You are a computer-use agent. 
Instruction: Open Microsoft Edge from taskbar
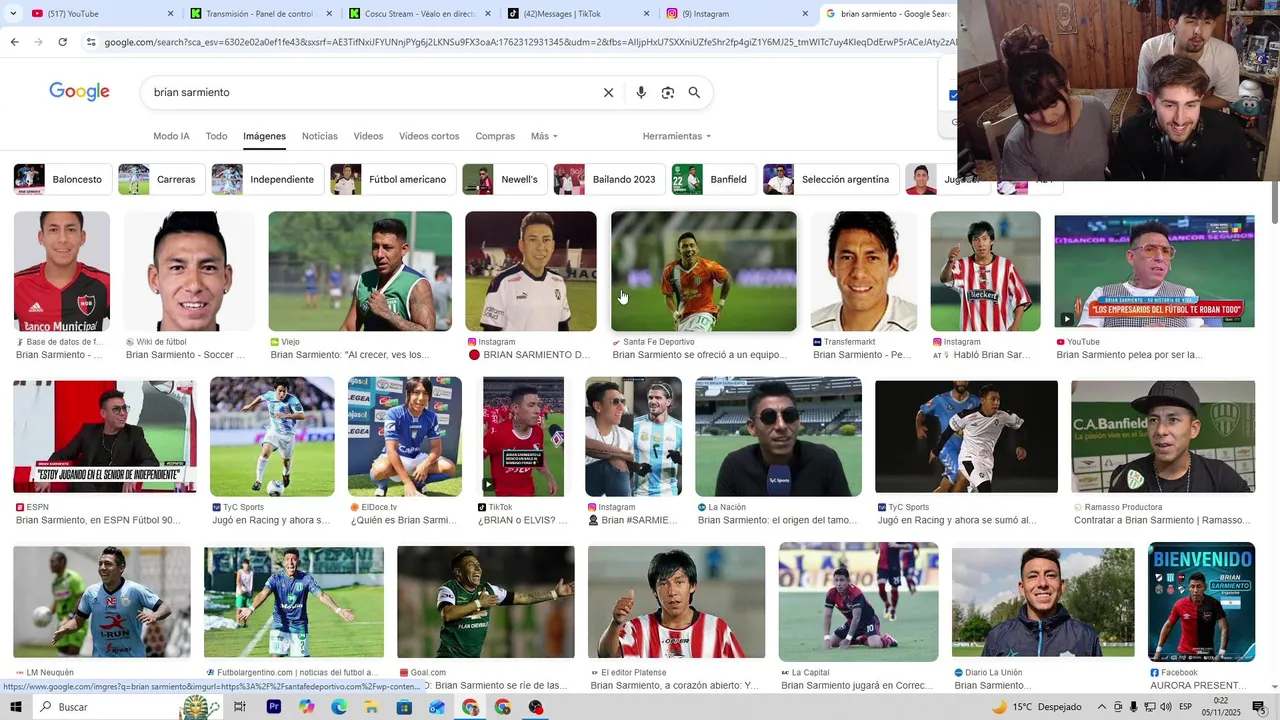[x=339, y=707]
